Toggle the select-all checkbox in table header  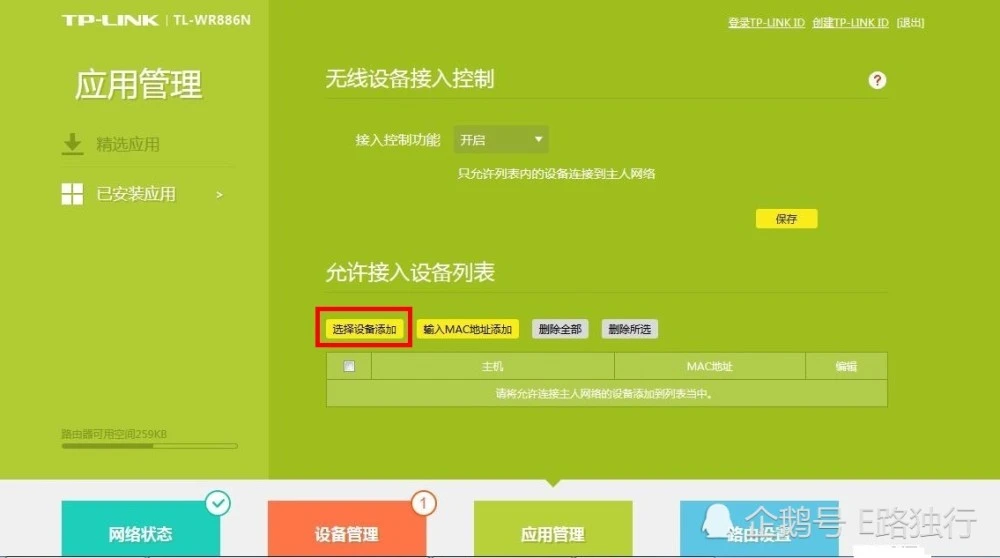pos(349,366)
